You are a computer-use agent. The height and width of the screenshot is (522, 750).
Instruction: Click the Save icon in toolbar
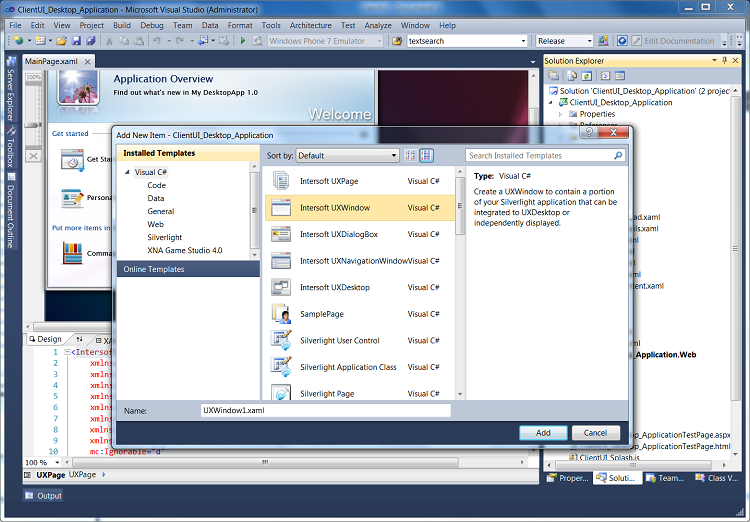(76, 41)
